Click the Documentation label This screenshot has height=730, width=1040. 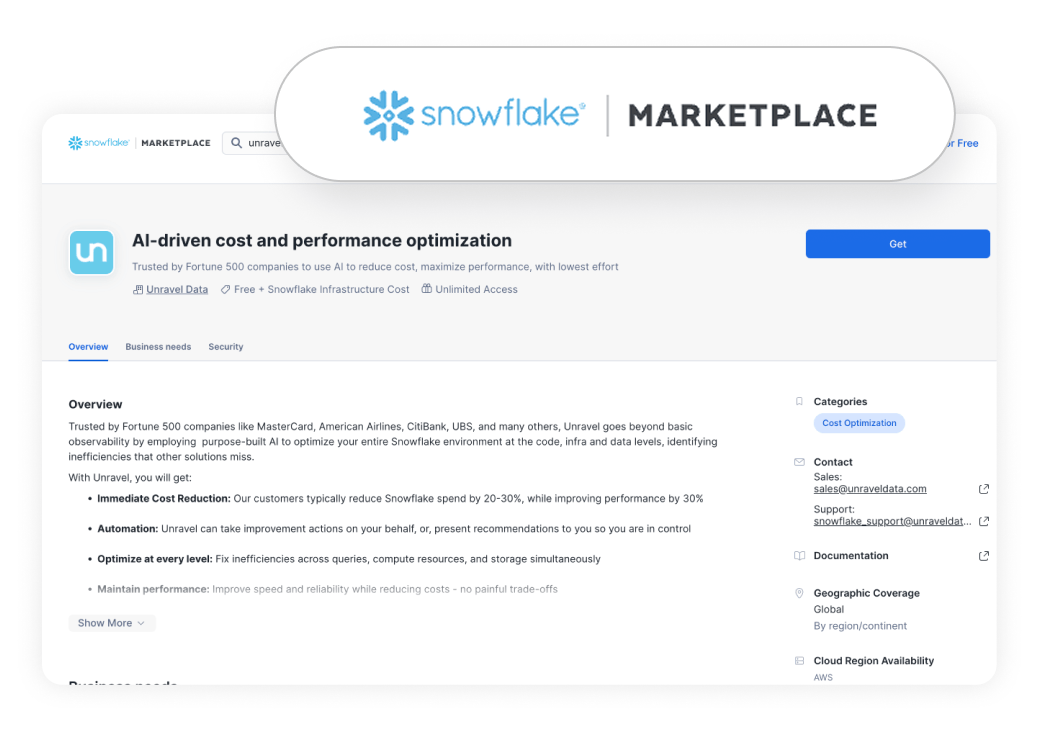[x=851, y=556]
